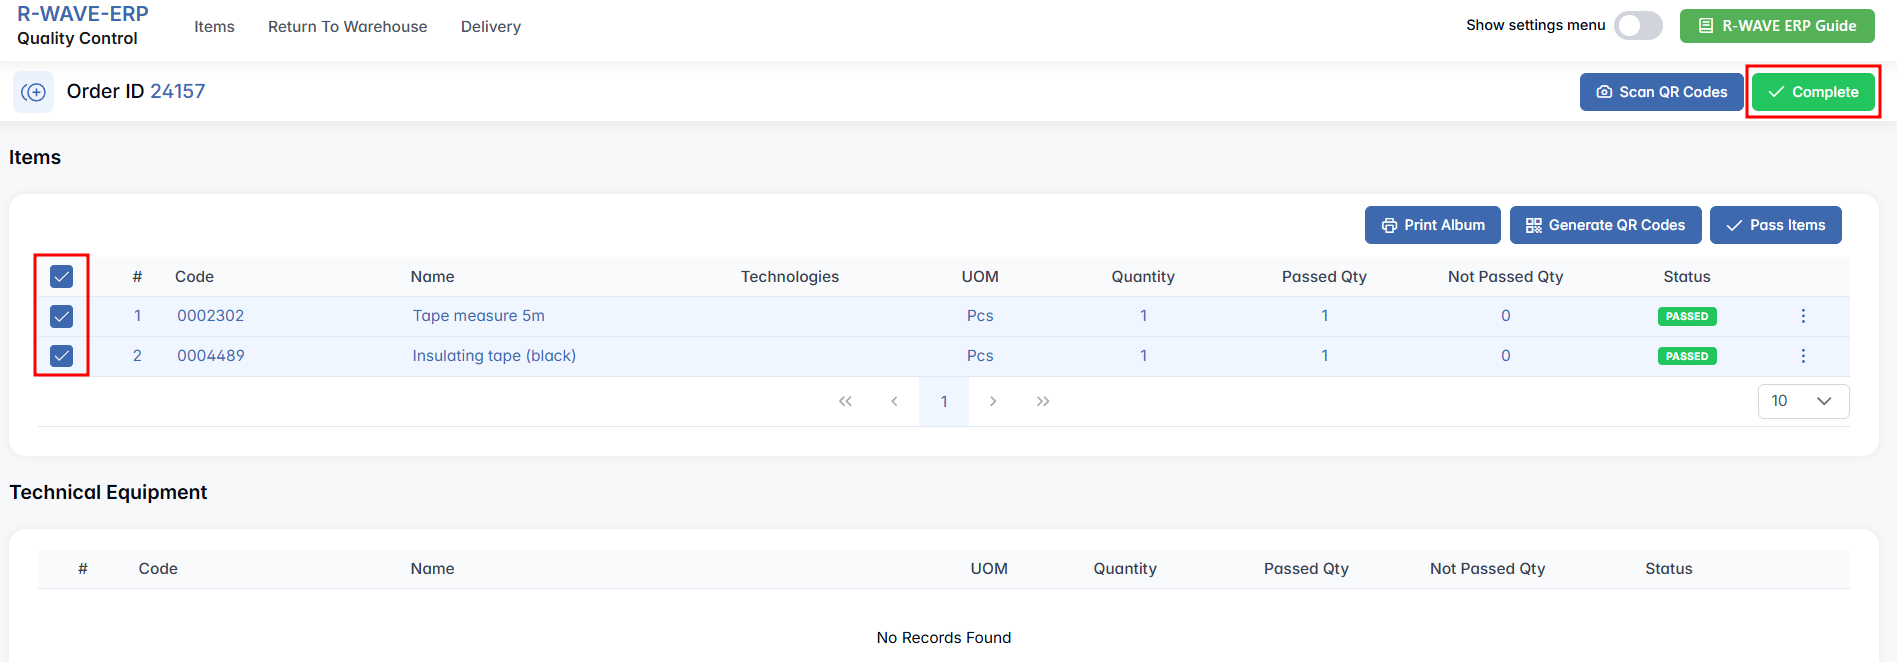This screenshot has height=662, width=1897.
Task: Go to the first page using double-left arrows
Action: 845,401
